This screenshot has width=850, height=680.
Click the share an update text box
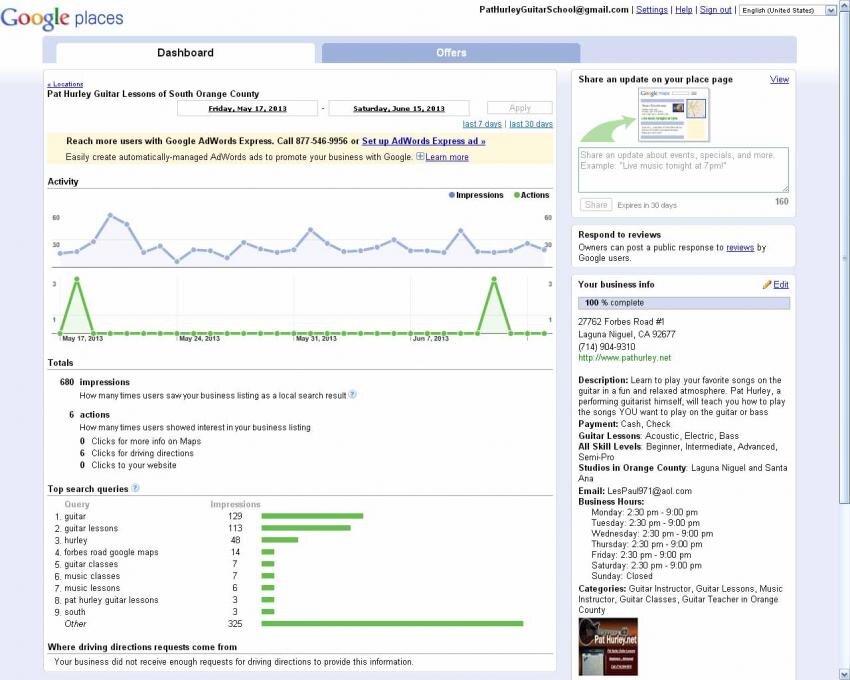coord(683,170)
